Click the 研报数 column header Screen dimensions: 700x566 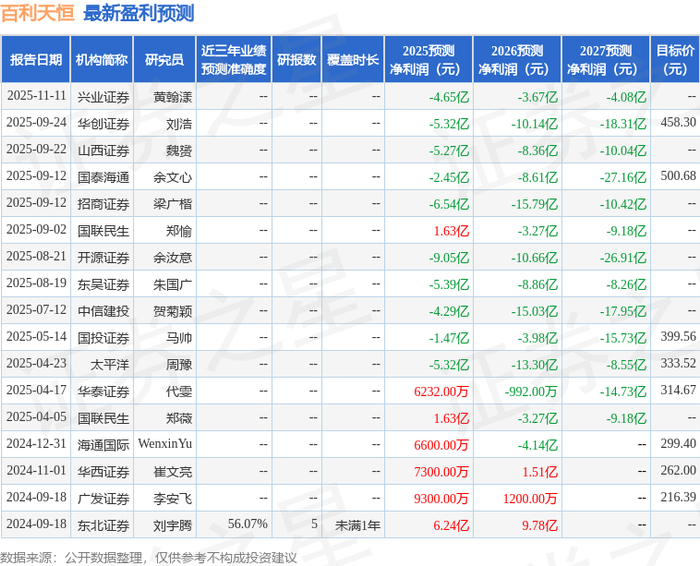(x=296, y=59)
